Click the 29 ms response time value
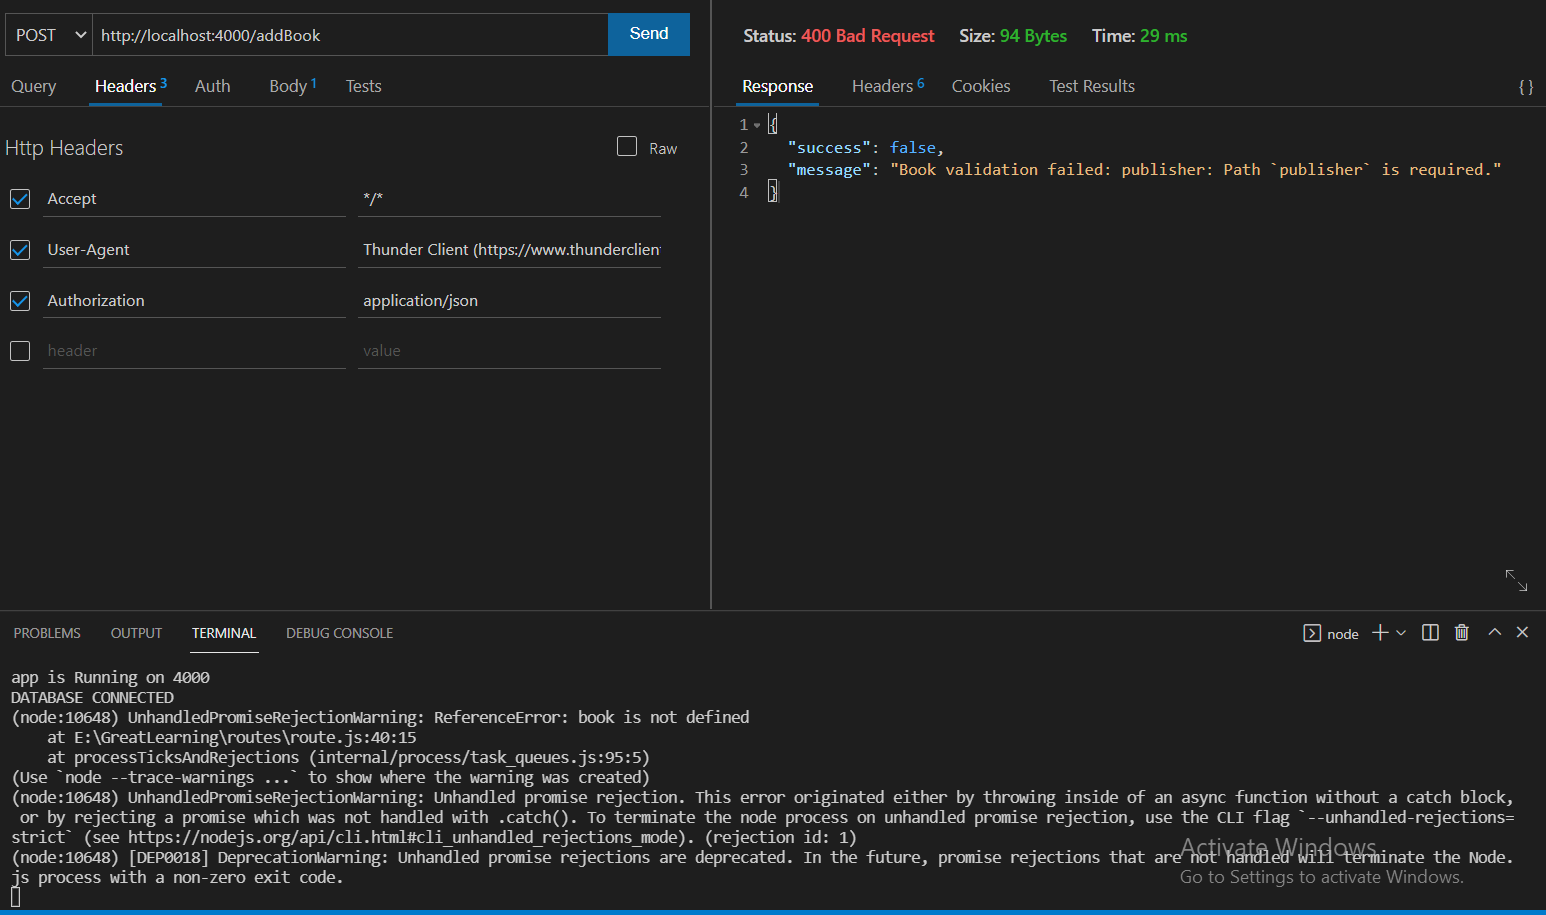 (x=1164, y=36)
